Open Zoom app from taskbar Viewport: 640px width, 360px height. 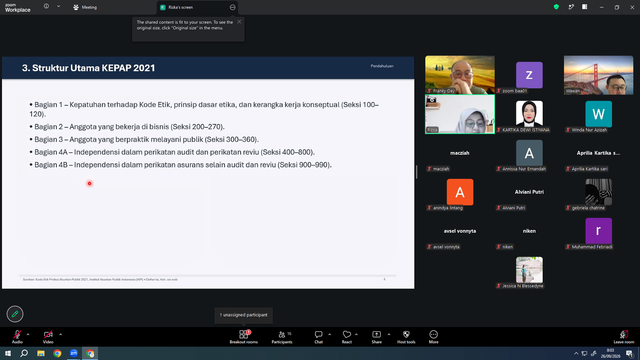[x=74, y=353]
